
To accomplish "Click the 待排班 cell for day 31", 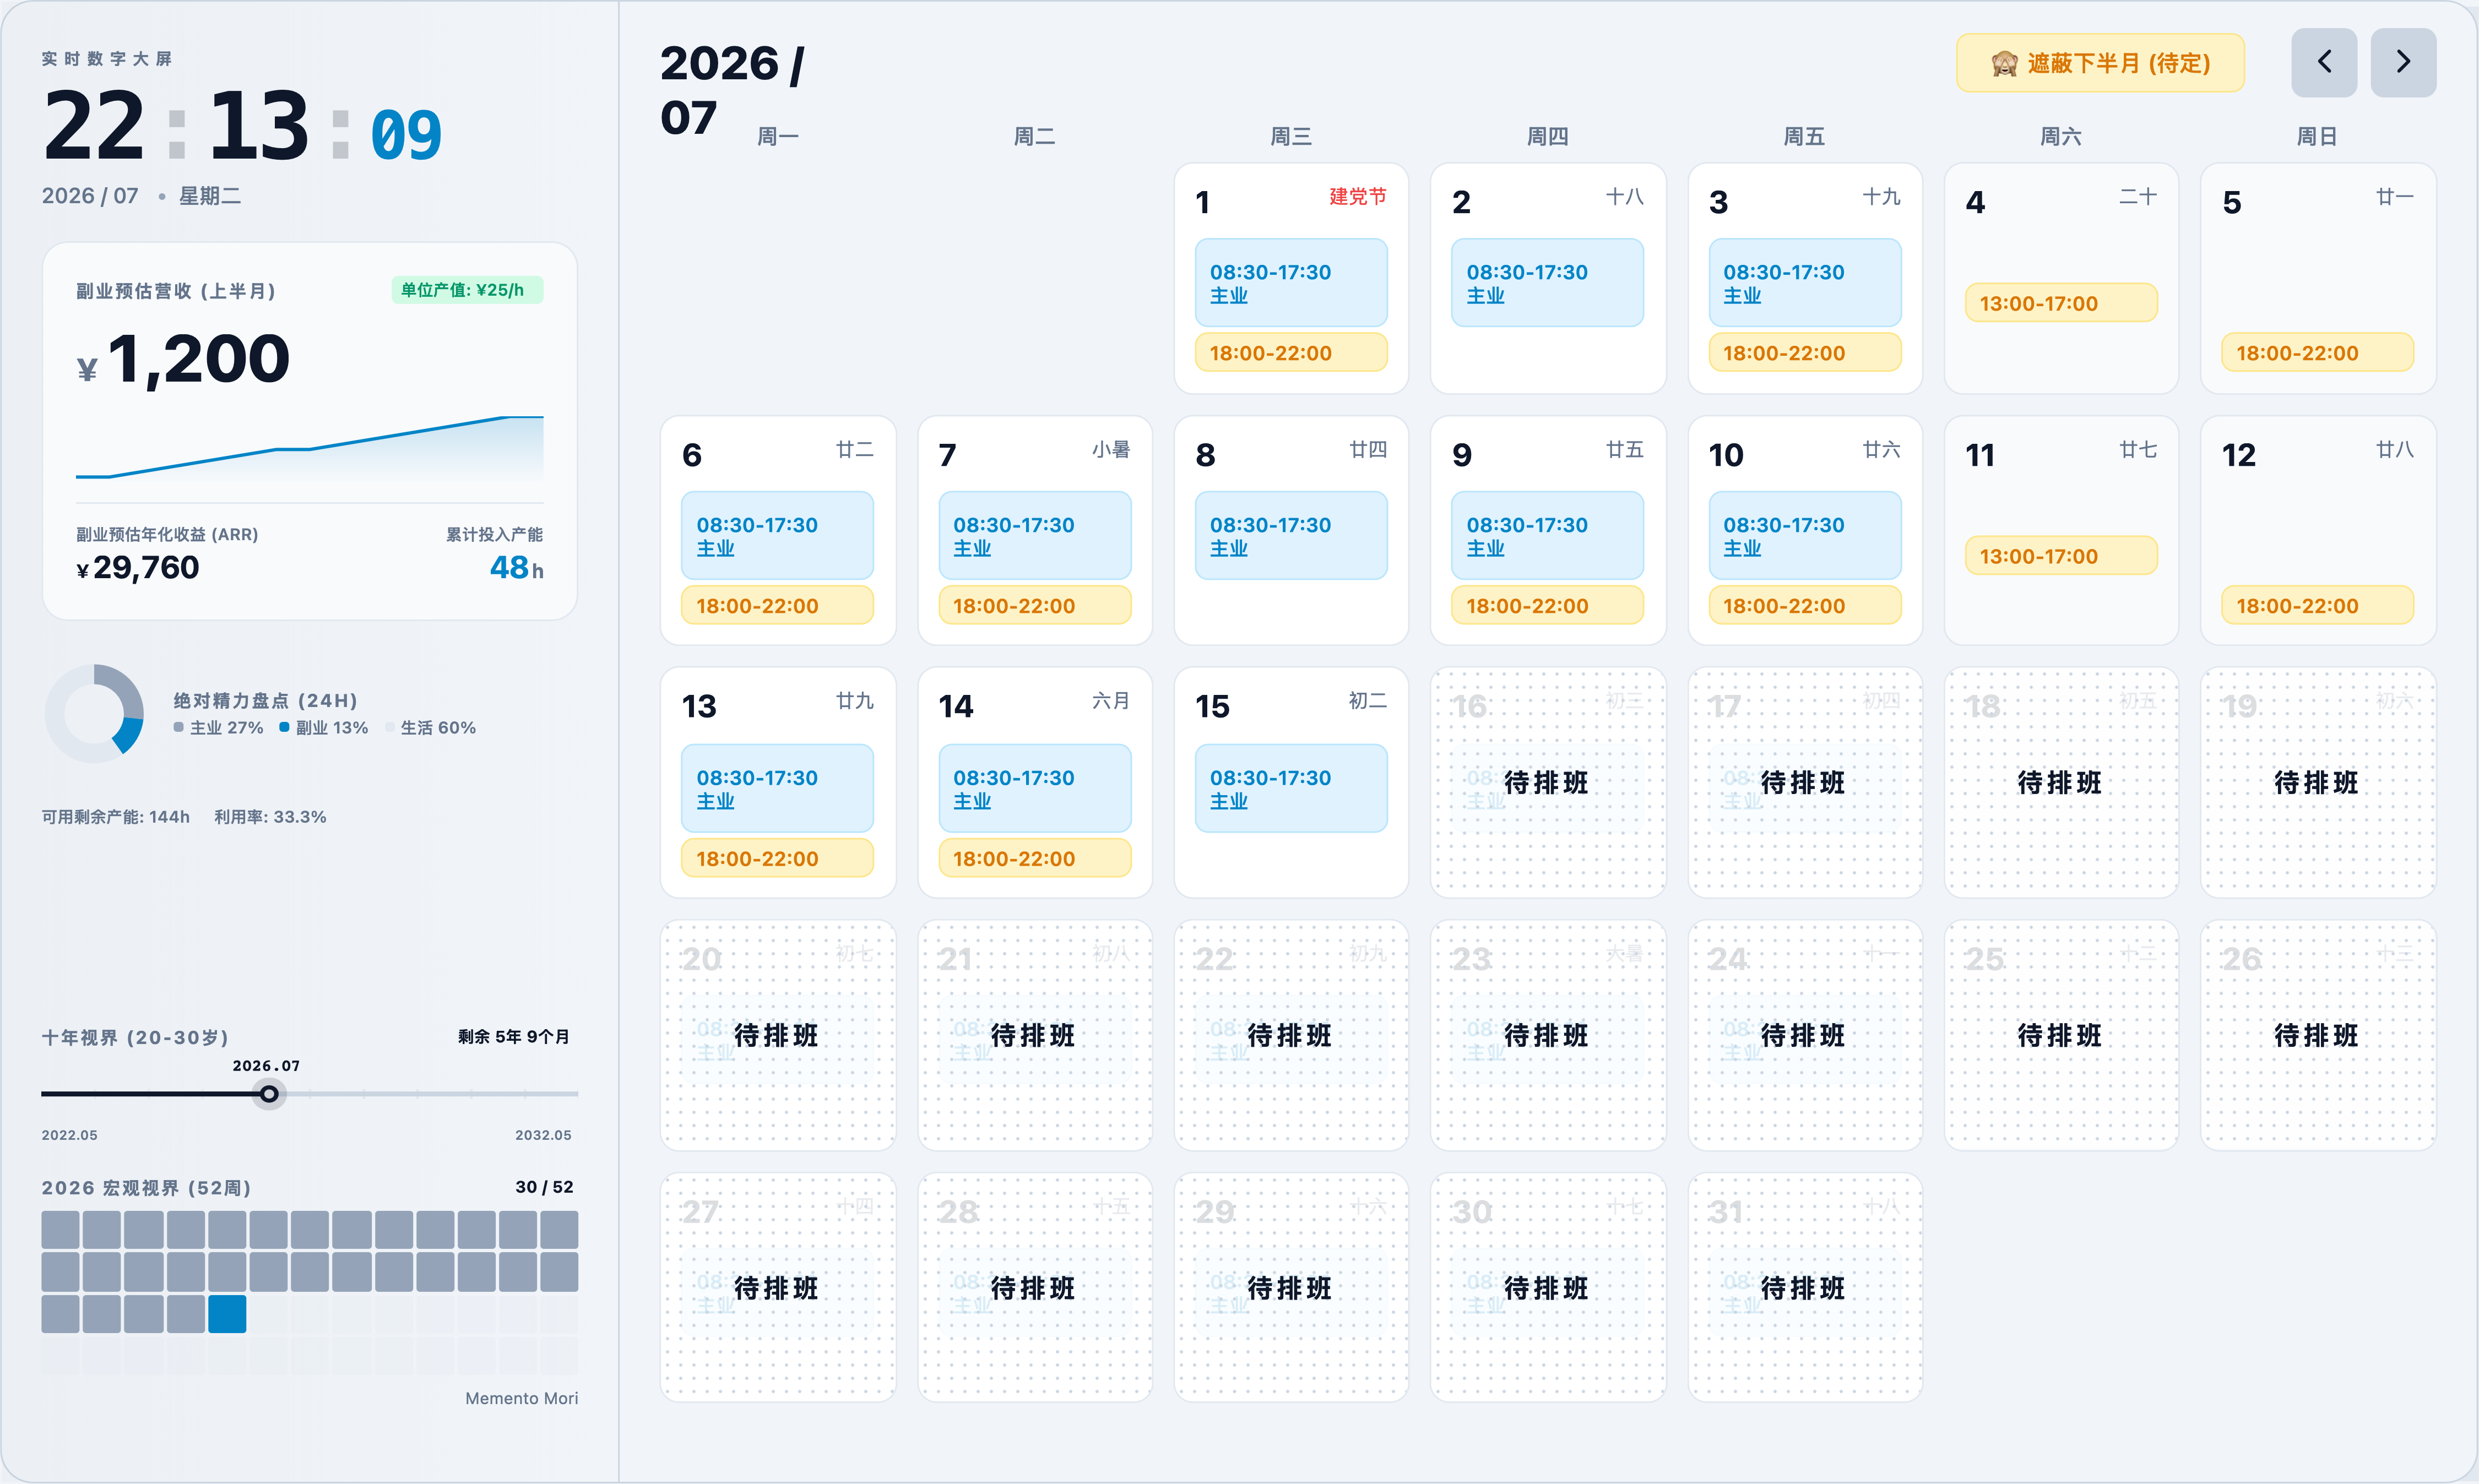I will (1803, 1287).
